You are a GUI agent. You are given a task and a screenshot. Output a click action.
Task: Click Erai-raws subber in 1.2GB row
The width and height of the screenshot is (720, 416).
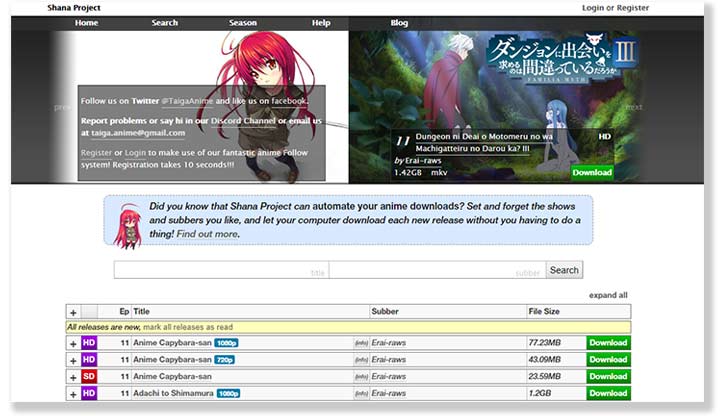(x=388, y=393)
